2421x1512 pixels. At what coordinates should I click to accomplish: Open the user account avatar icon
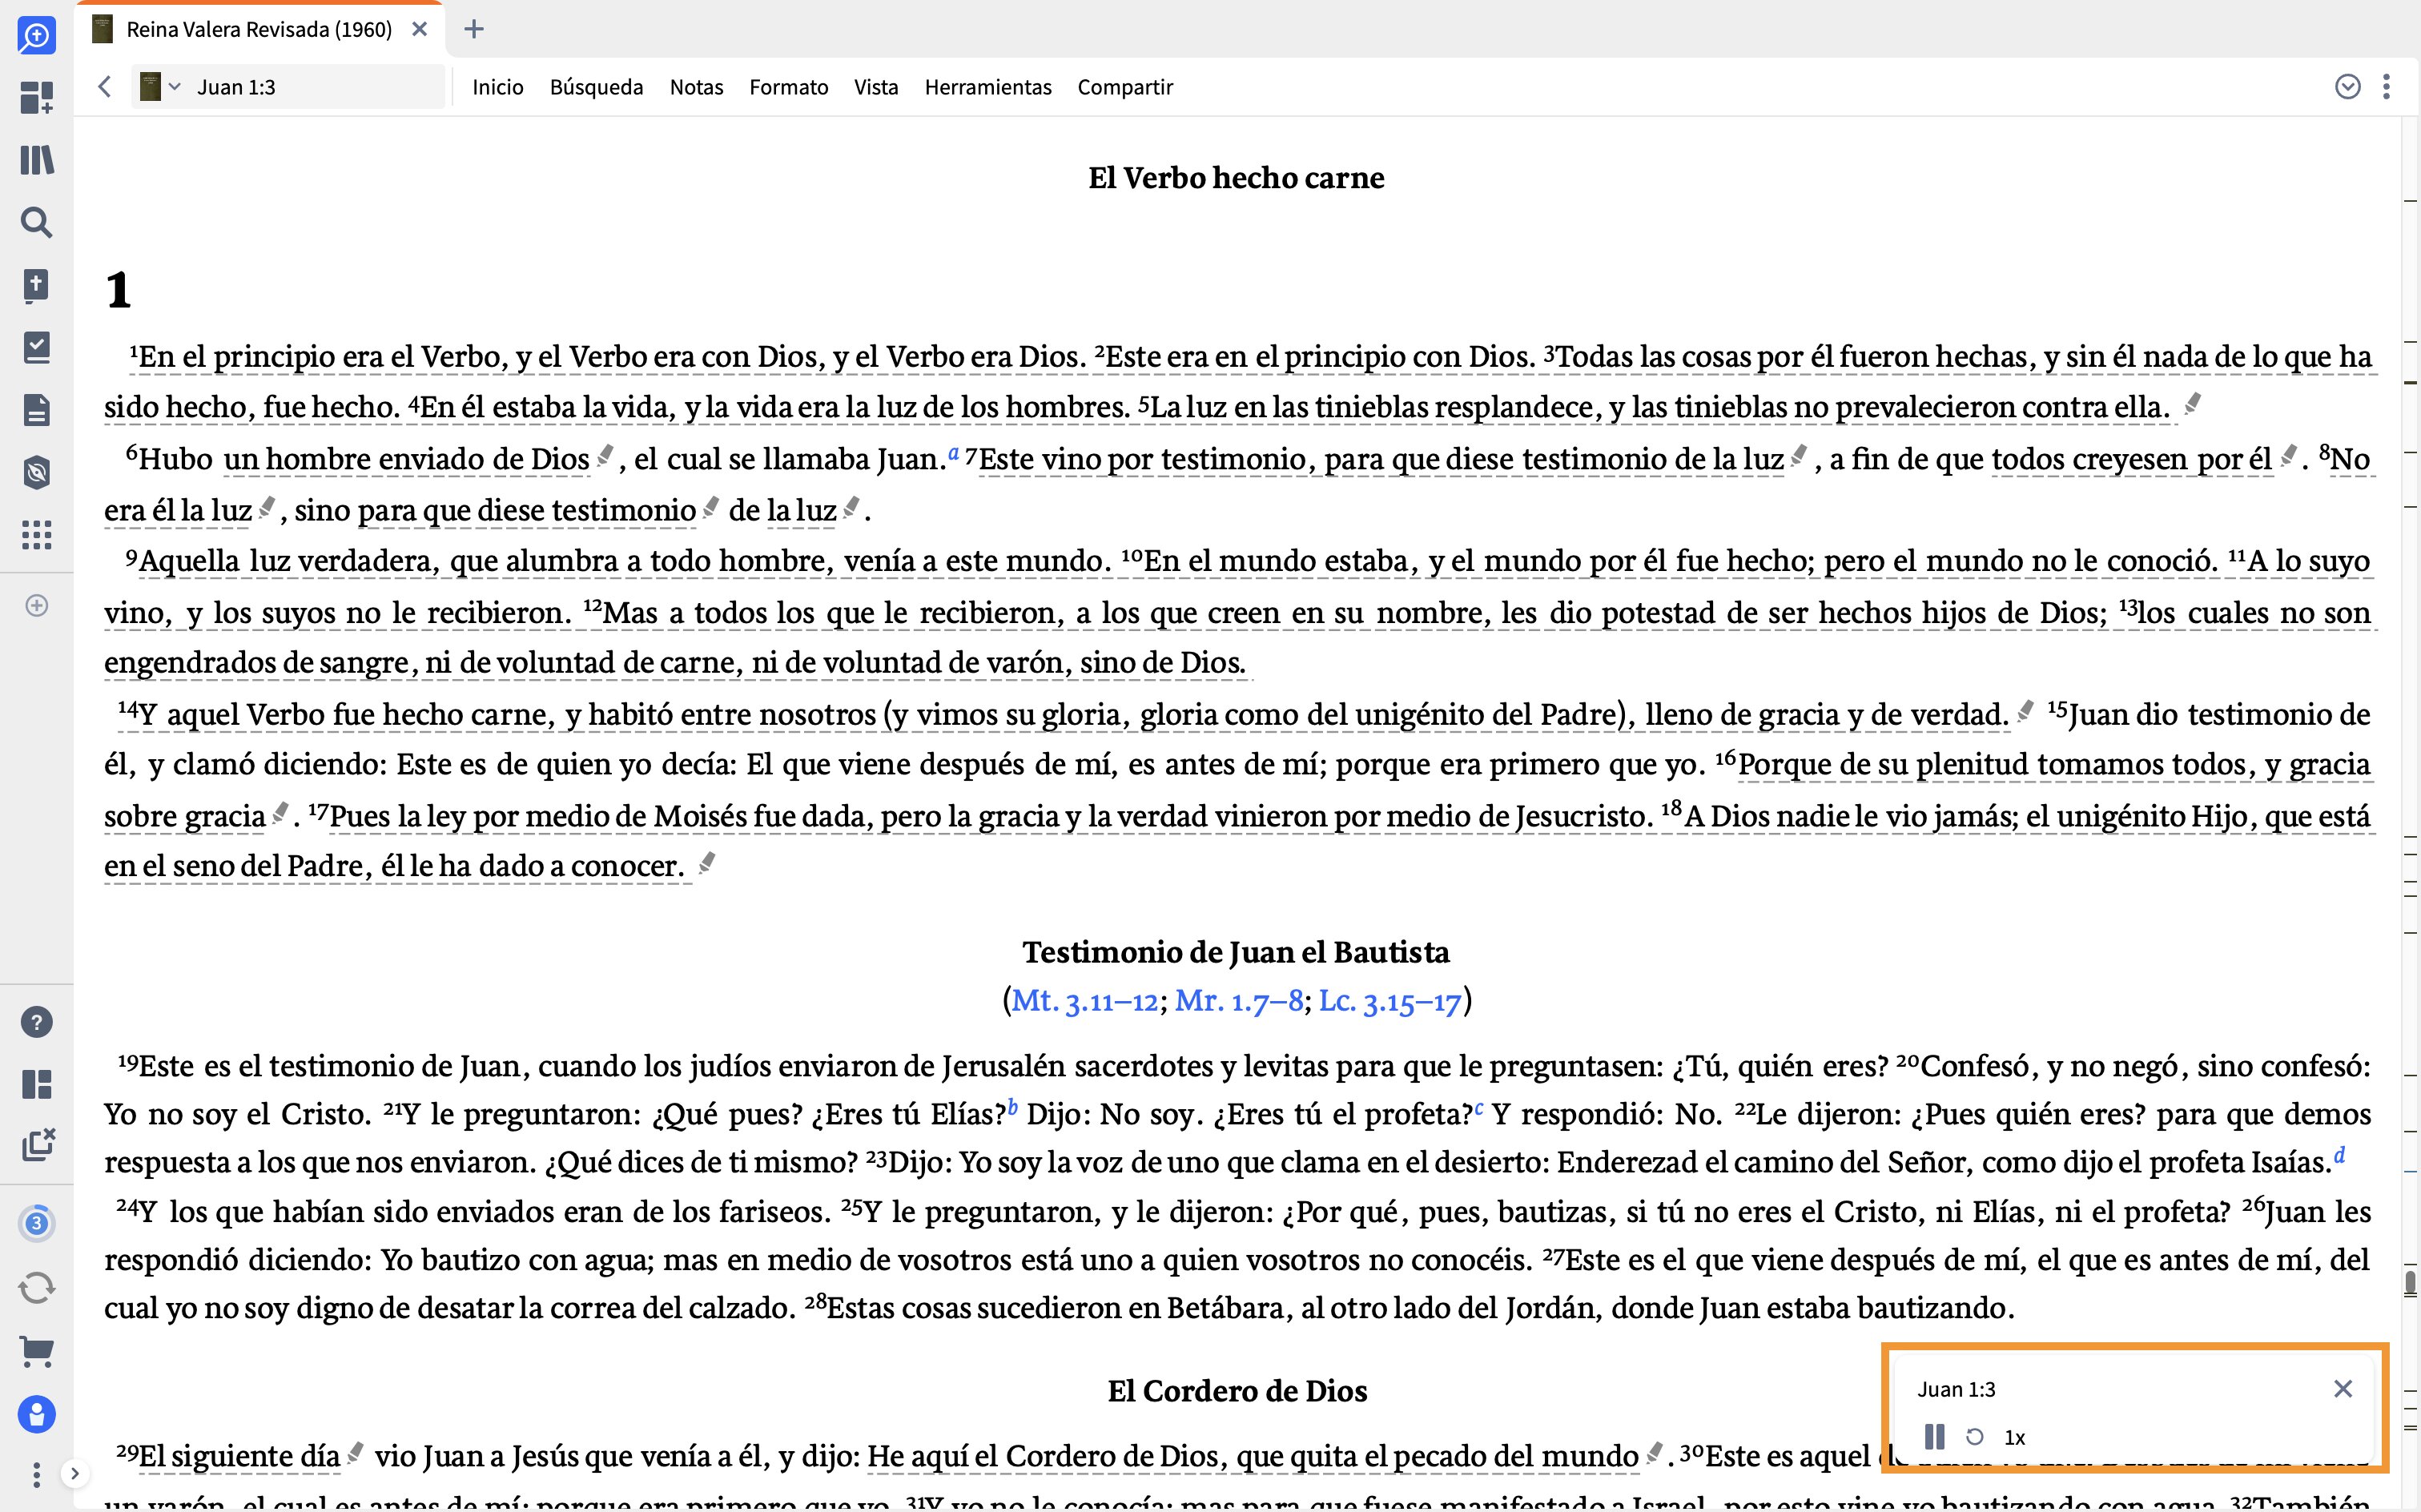point(36,1414)
